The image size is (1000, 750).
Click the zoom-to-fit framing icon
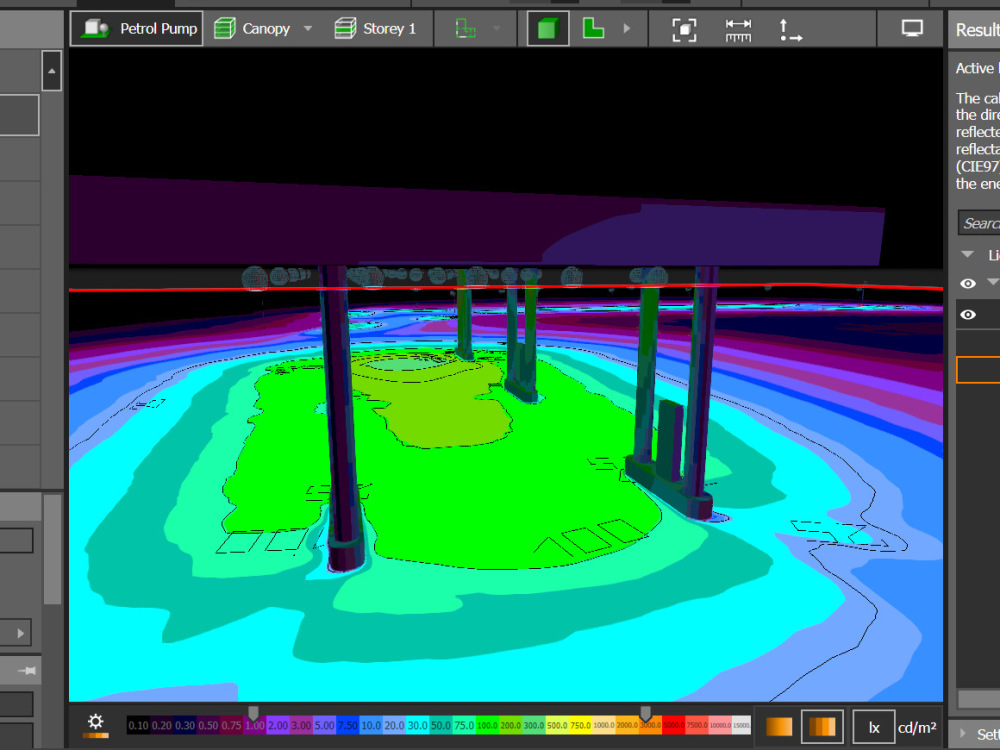coord(684,29)
